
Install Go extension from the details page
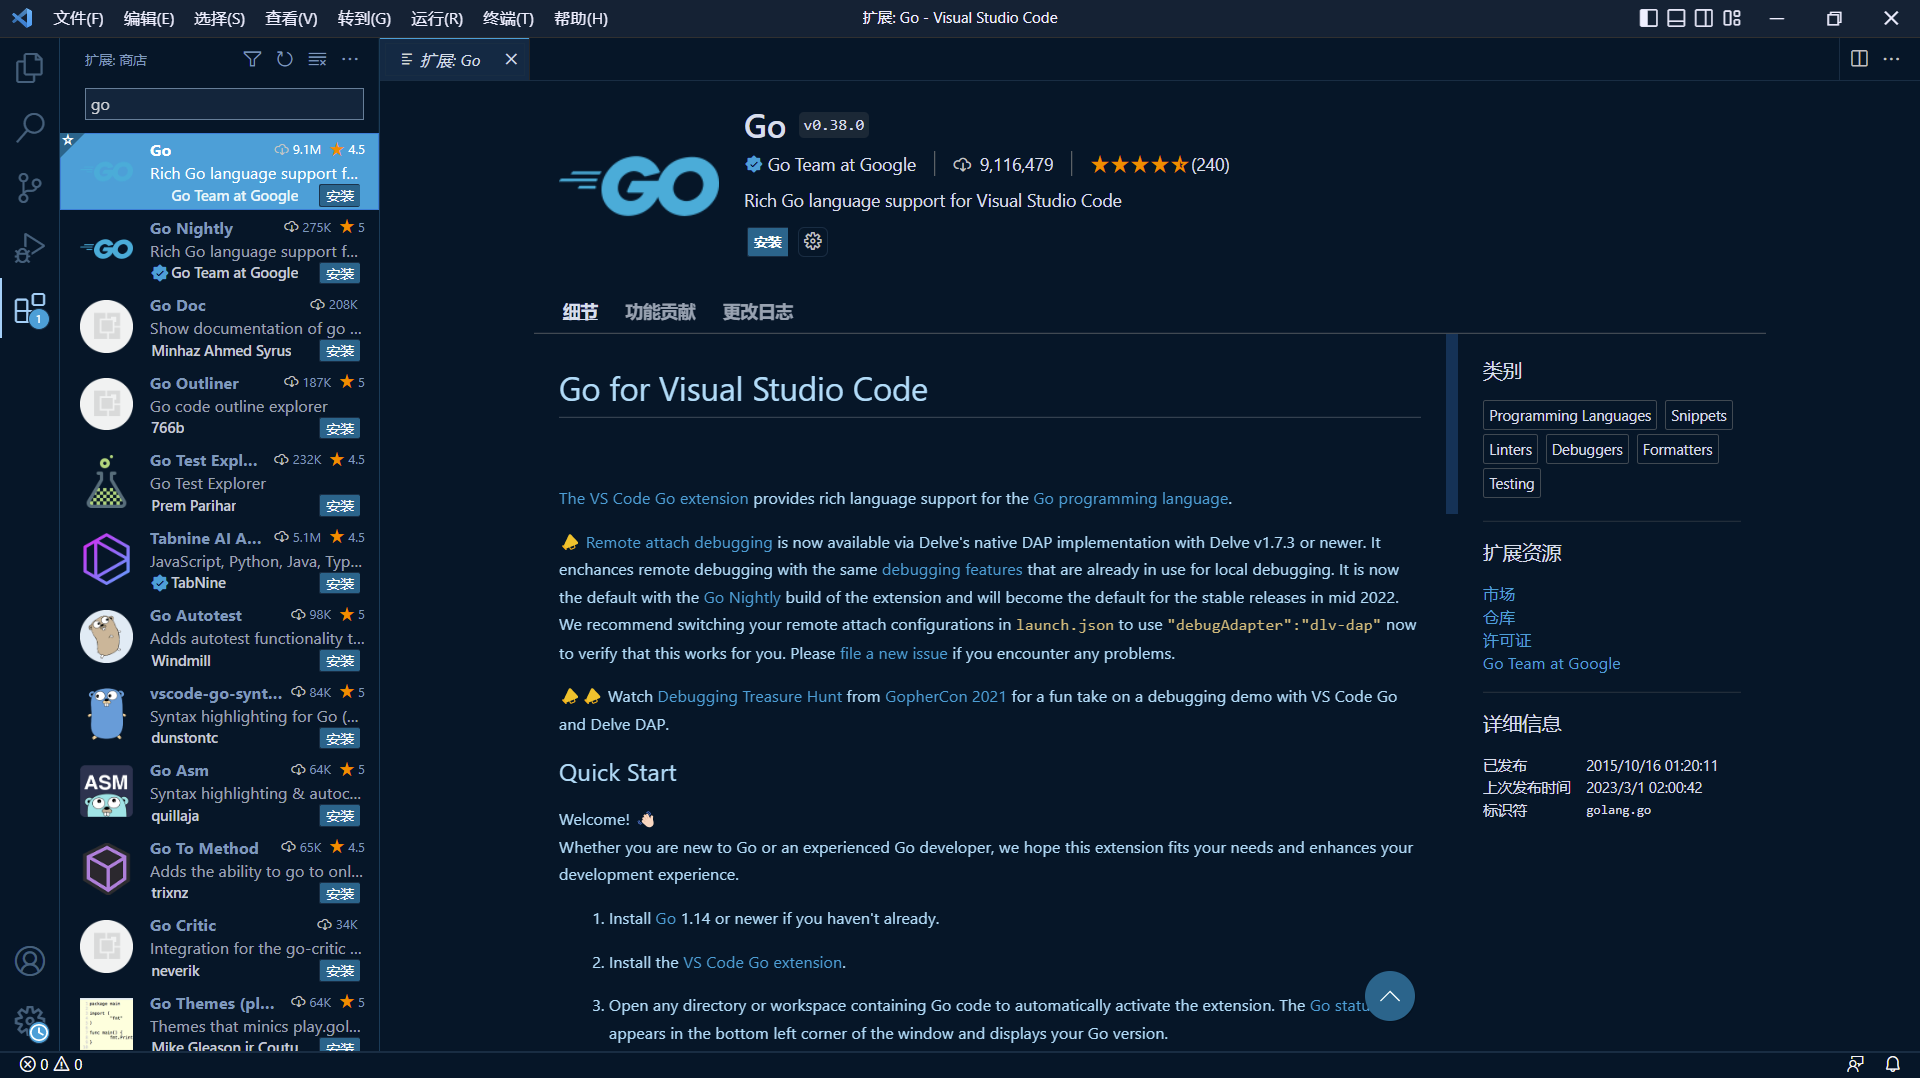[x=768, y=242]
